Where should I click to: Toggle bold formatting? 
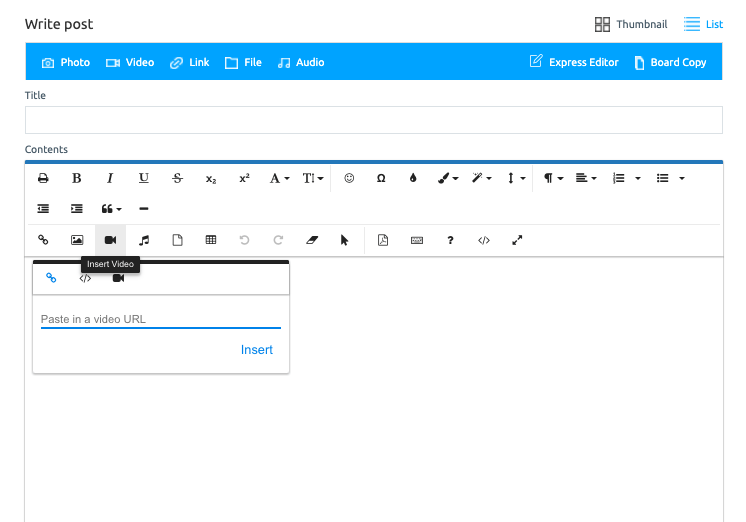point(77,178)
